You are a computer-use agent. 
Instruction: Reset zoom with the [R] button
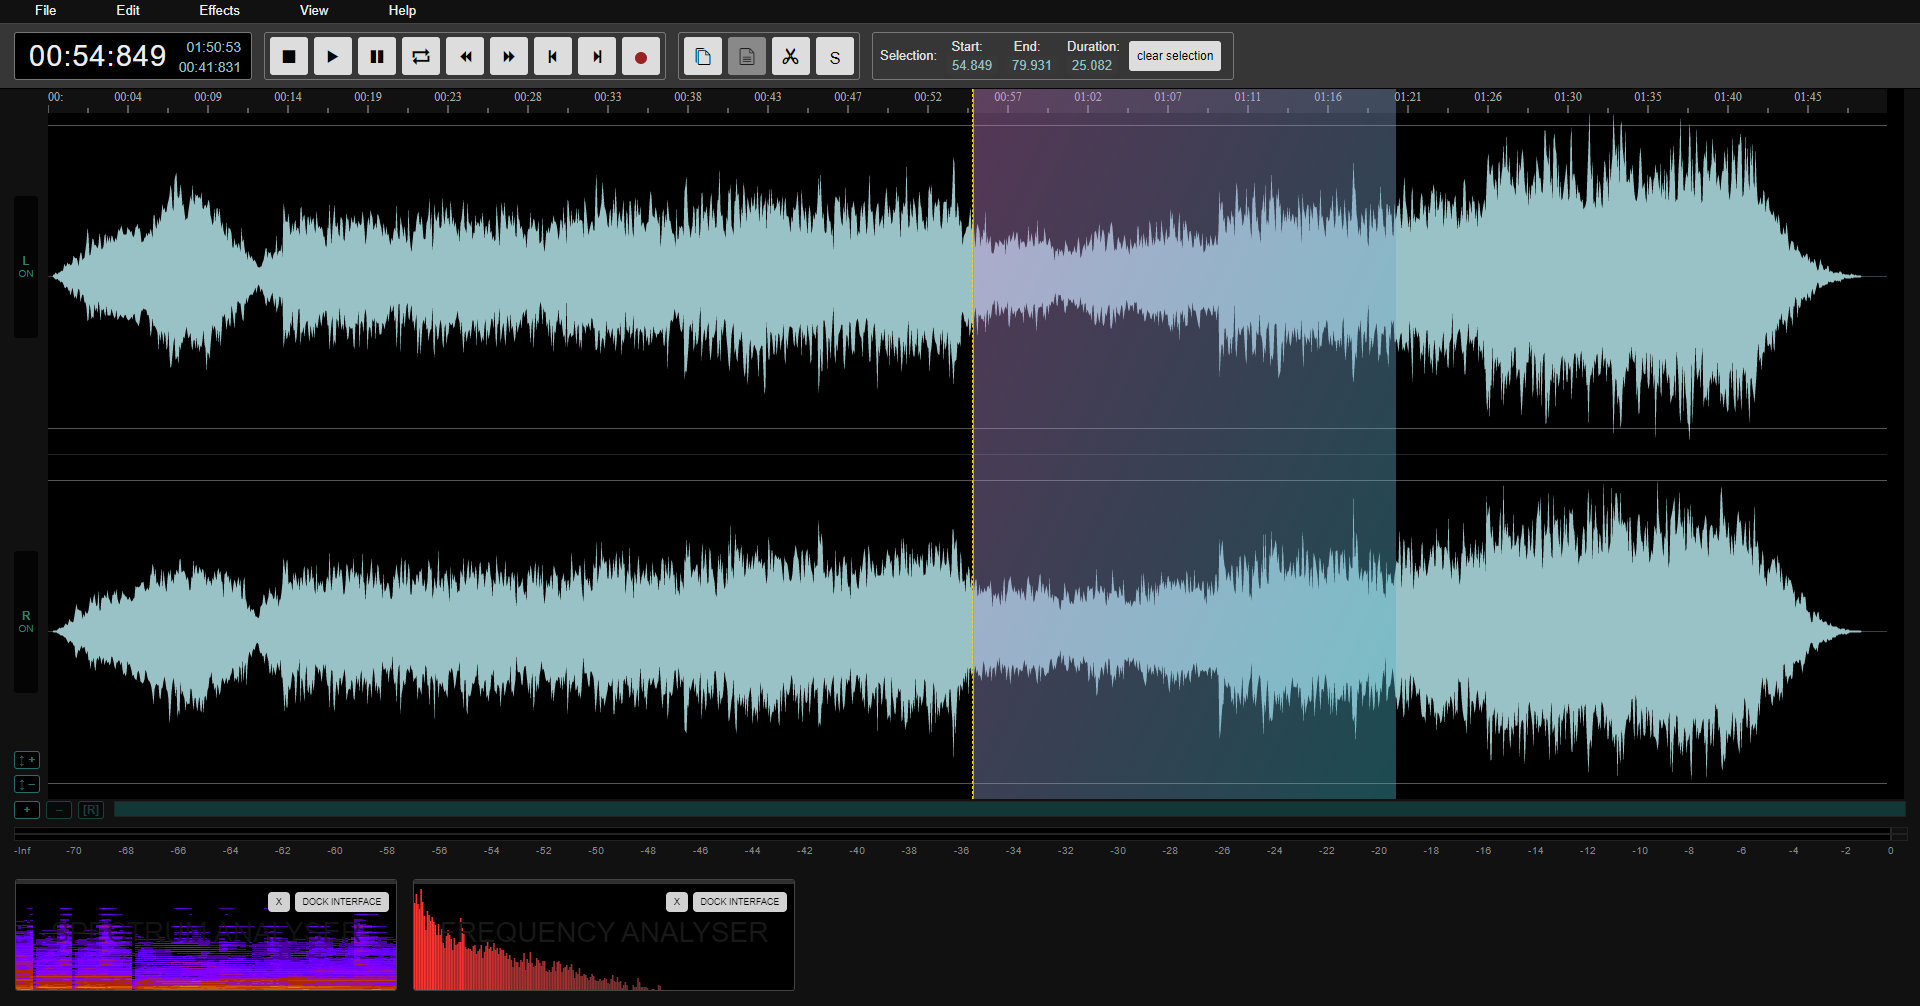[x=91, y=810]
